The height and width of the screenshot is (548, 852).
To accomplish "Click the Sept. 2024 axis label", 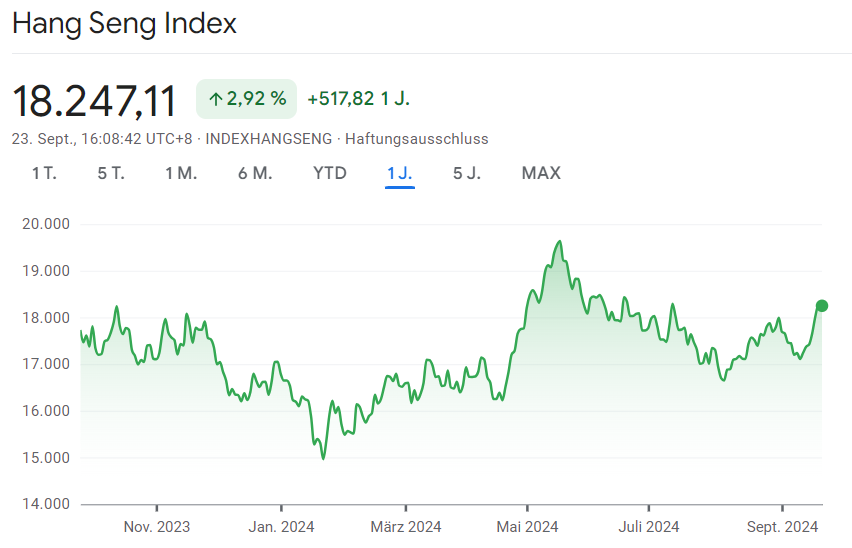I will point(782,527).
